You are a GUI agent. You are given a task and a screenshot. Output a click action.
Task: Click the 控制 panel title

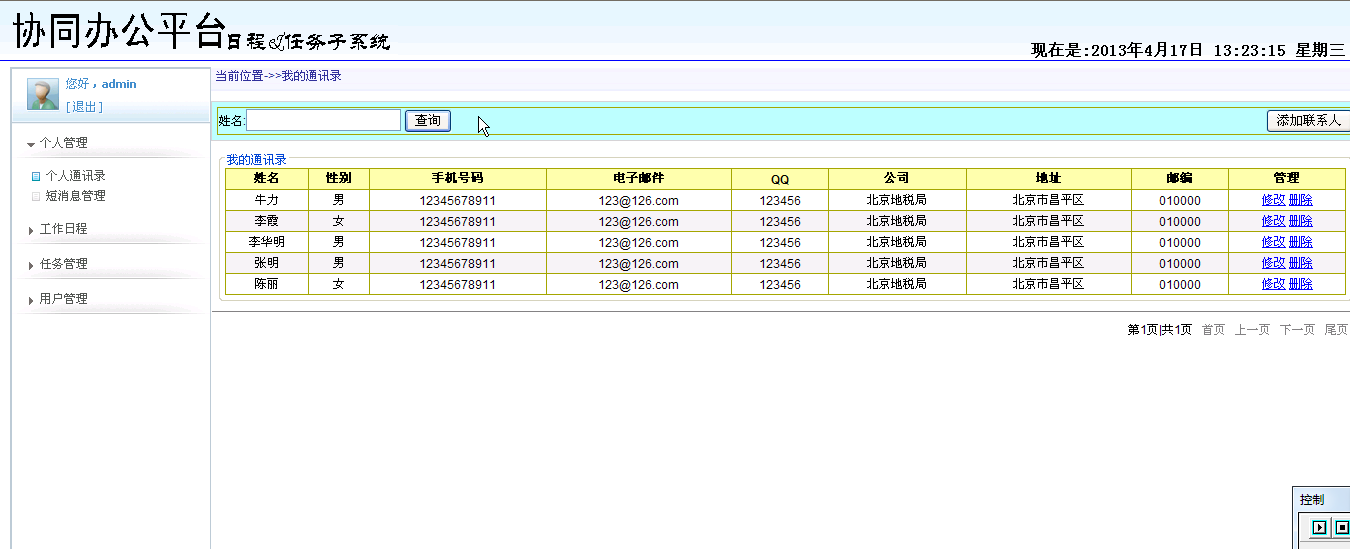[1312, 500]
